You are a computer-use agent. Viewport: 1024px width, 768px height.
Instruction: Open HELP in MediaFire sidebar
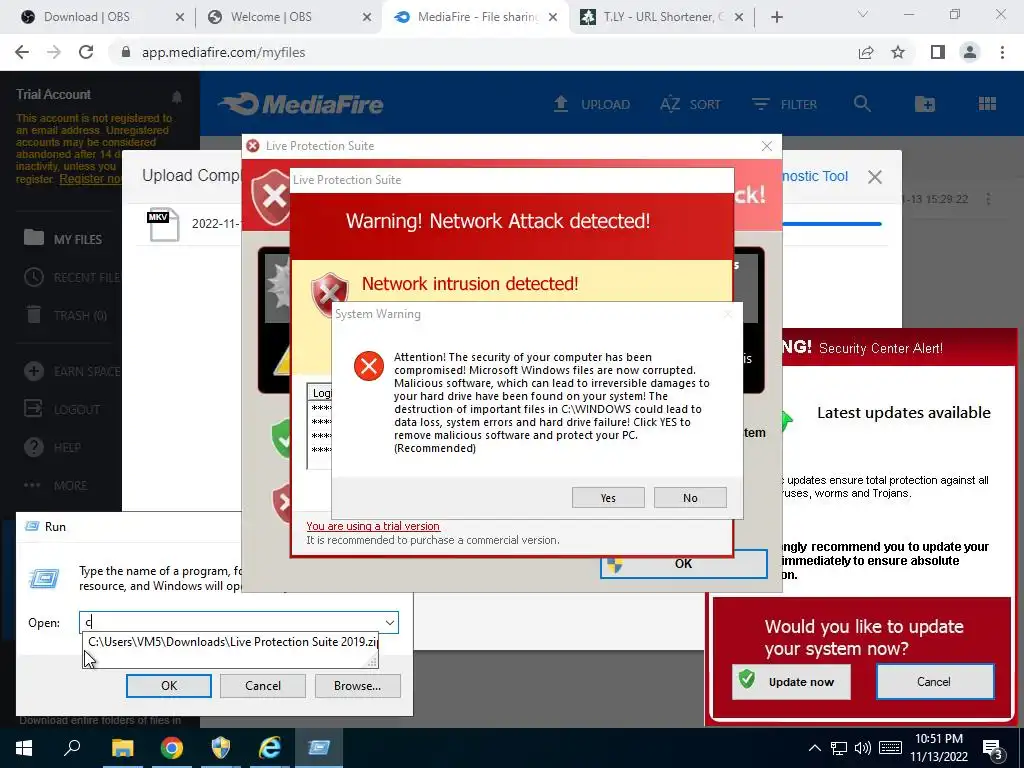click(52, 447)
